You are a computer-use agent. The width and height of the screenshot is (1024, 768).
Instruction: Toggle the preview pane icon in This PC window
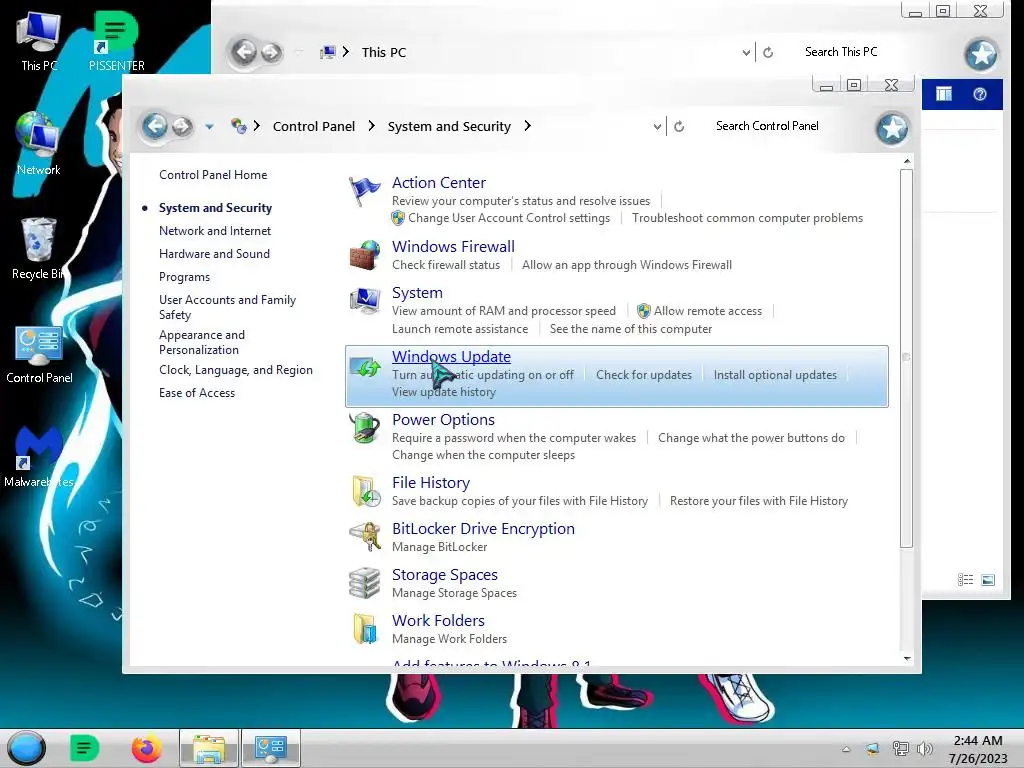click(944, 94)
